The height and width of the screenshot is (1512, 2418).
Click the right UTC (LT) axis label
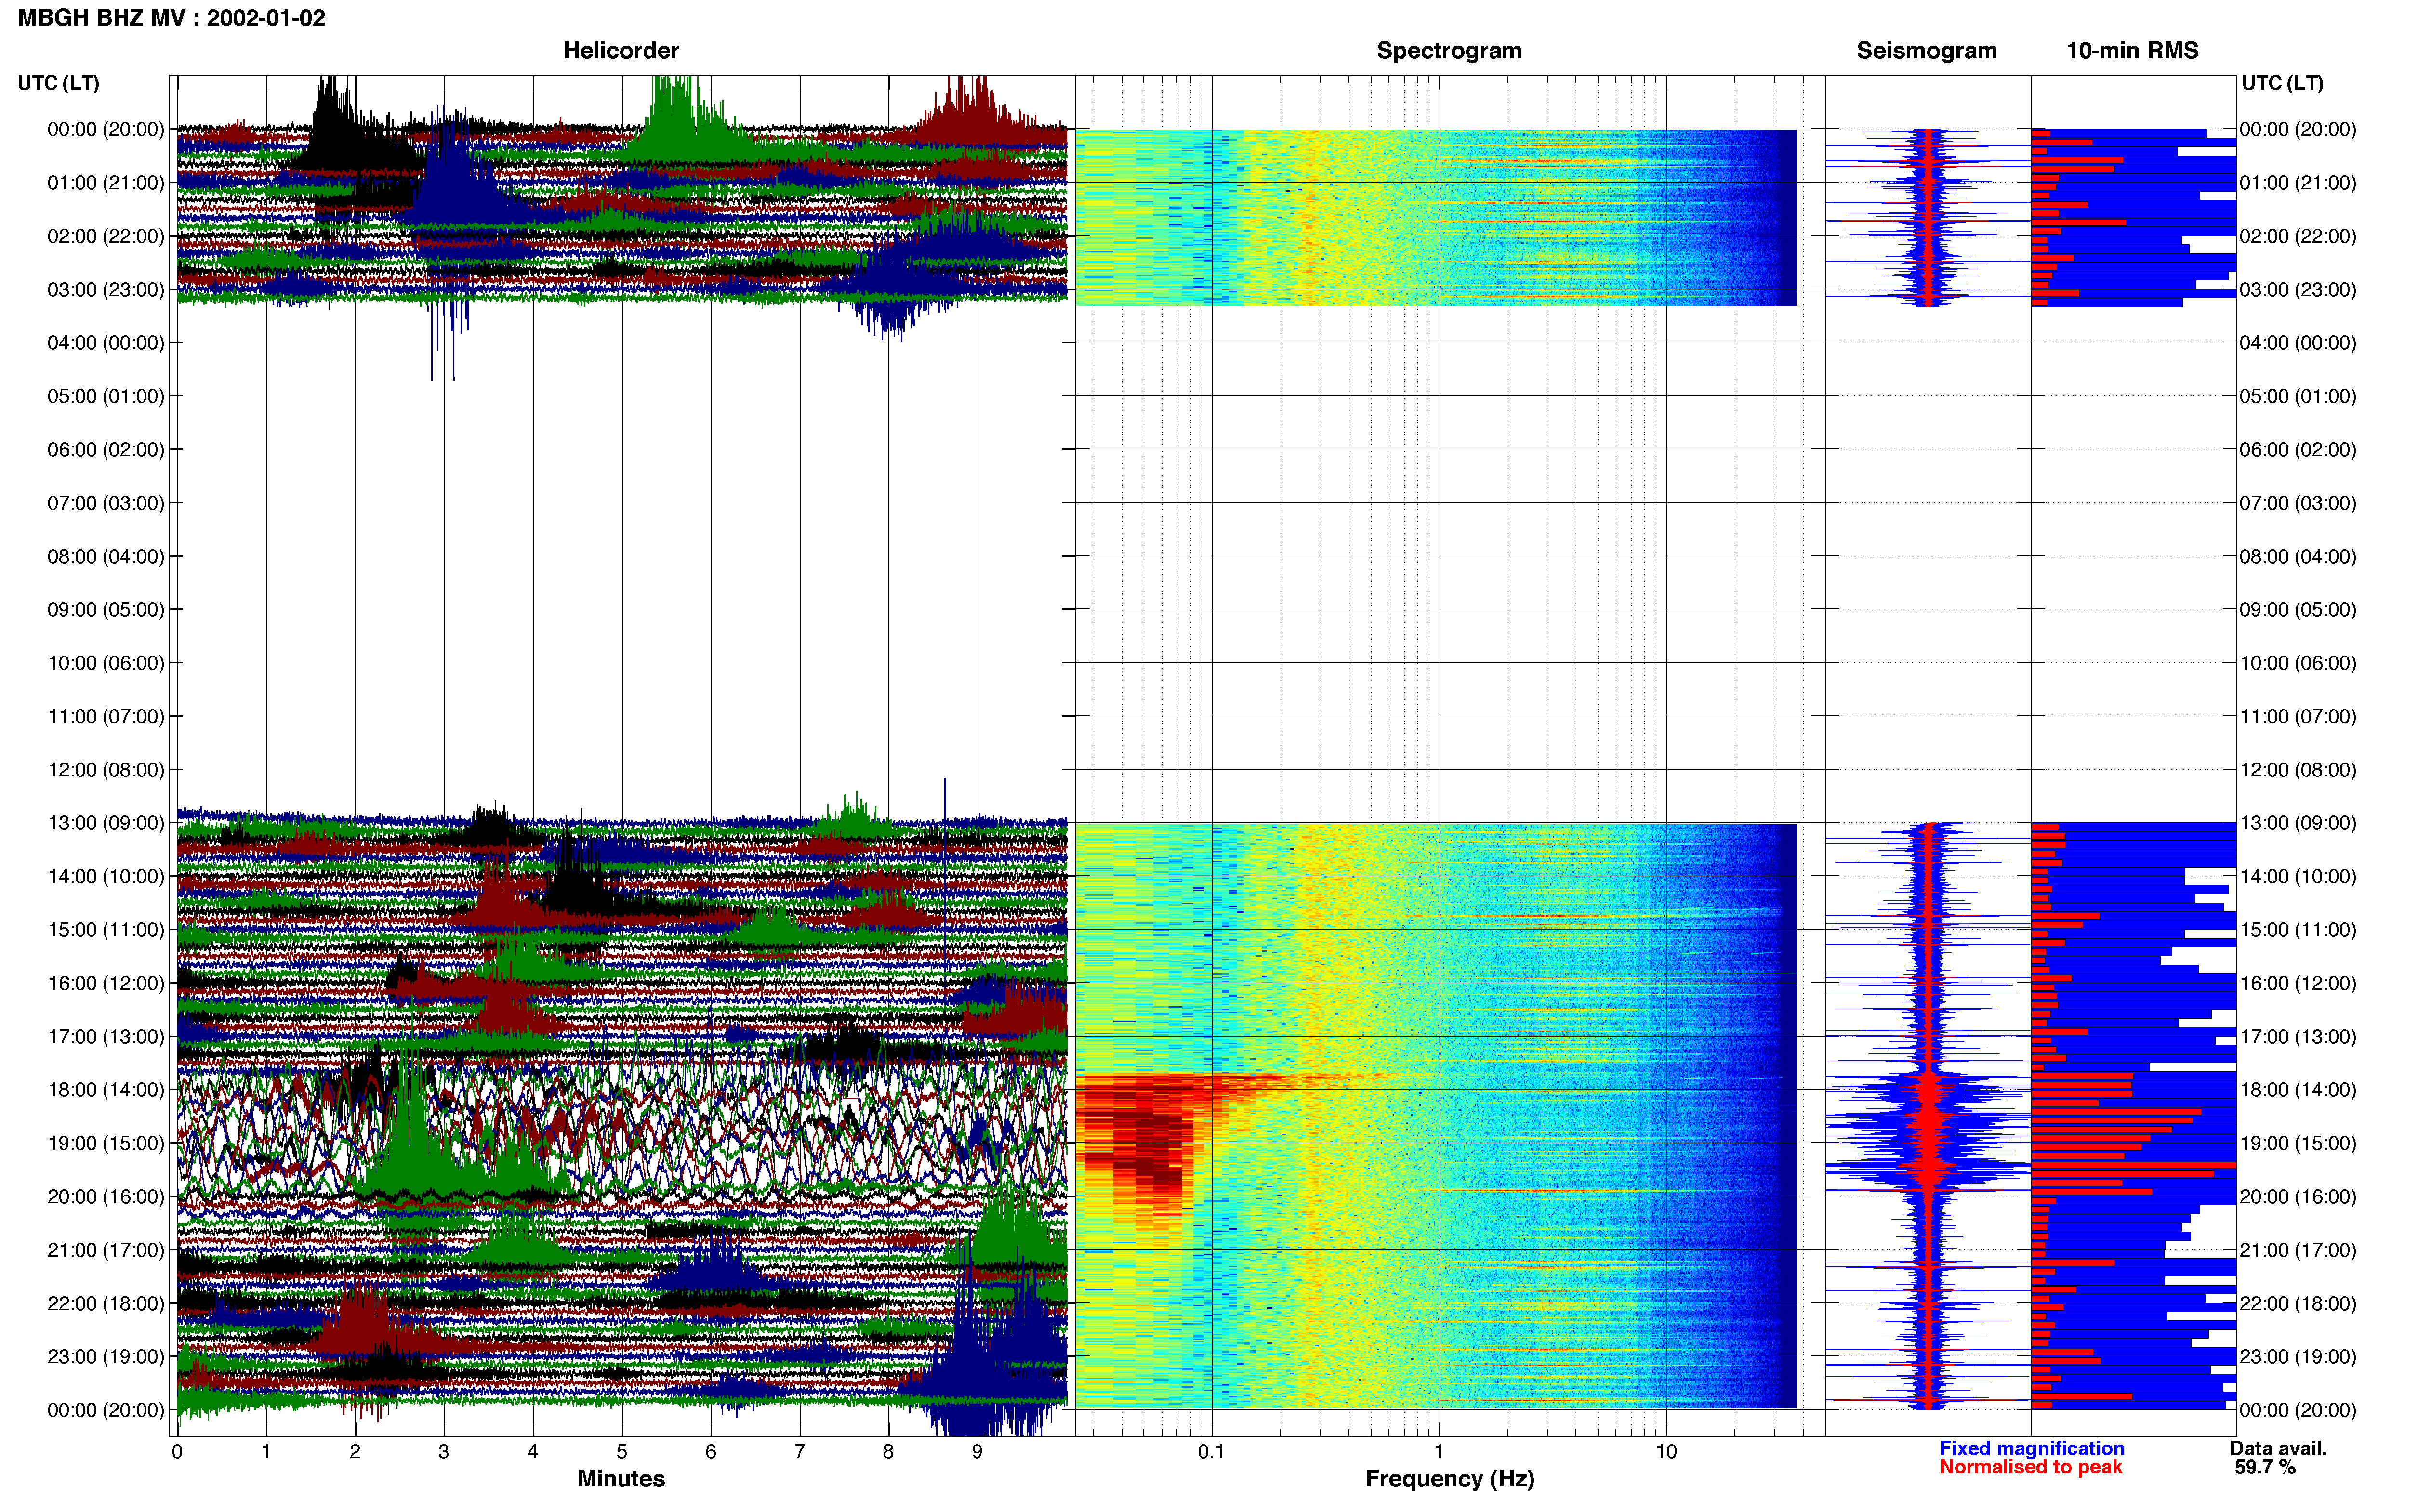(2282, 83)
